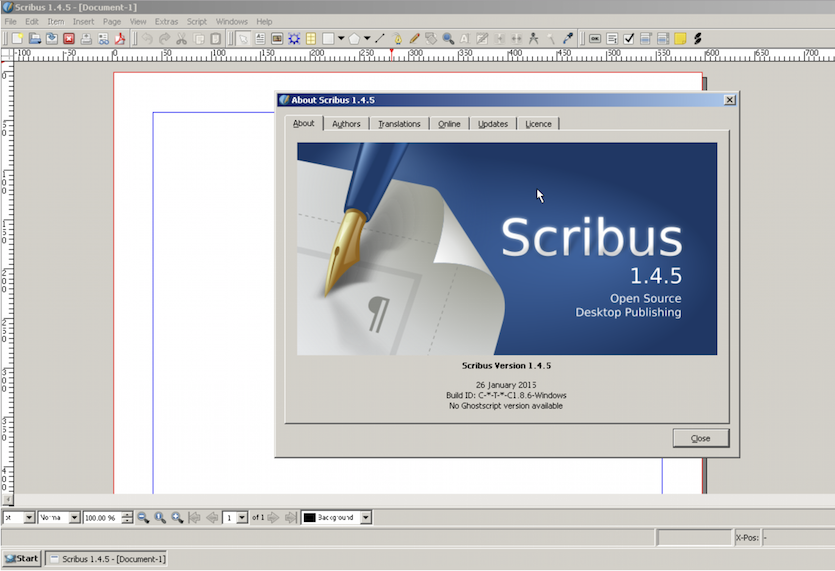Select the Insert Shape square tool
The height and width of the screenshot is (571, 835).
pyautogui.click(x=328, y=38)
